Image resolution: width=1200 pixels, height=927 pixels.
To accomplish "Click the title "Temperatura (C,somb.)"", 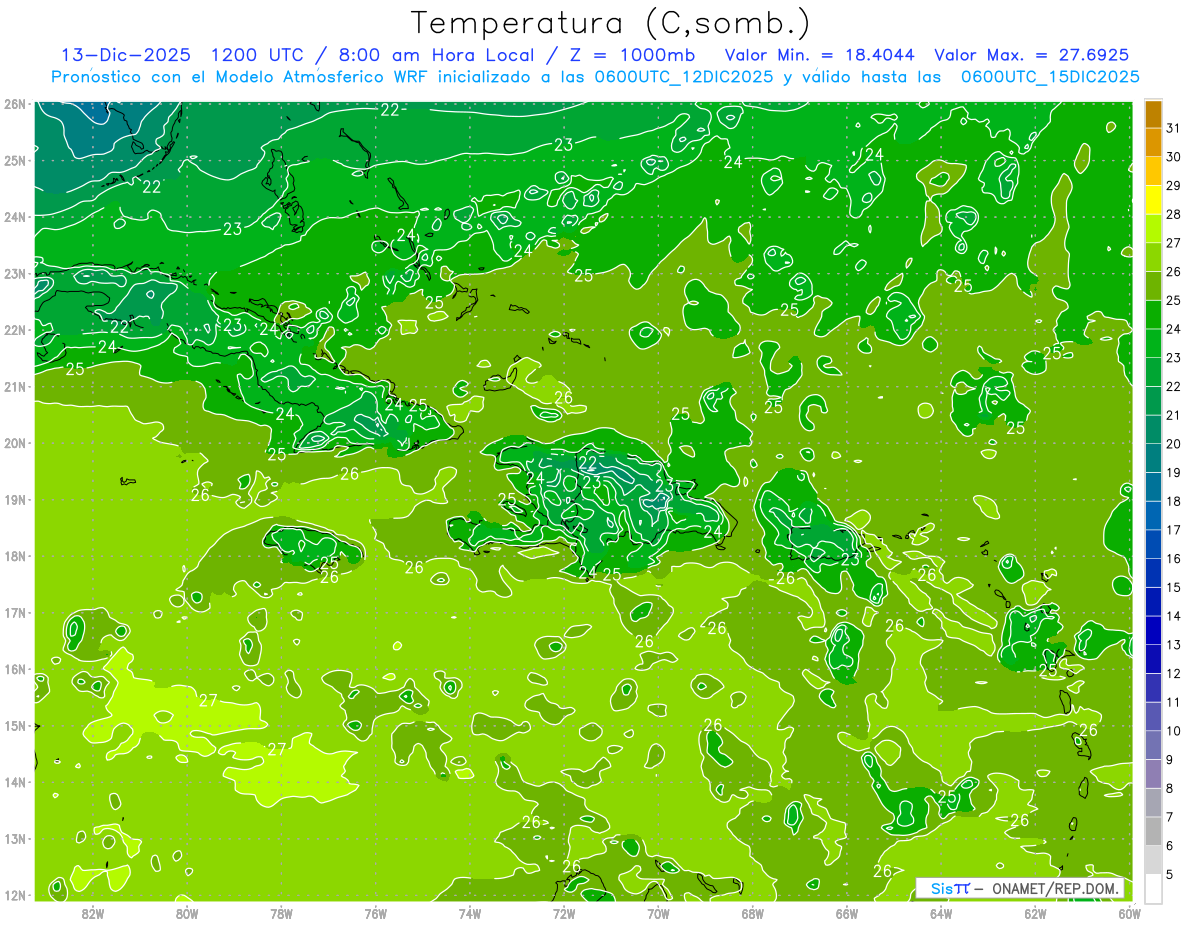I will (611, 23).
